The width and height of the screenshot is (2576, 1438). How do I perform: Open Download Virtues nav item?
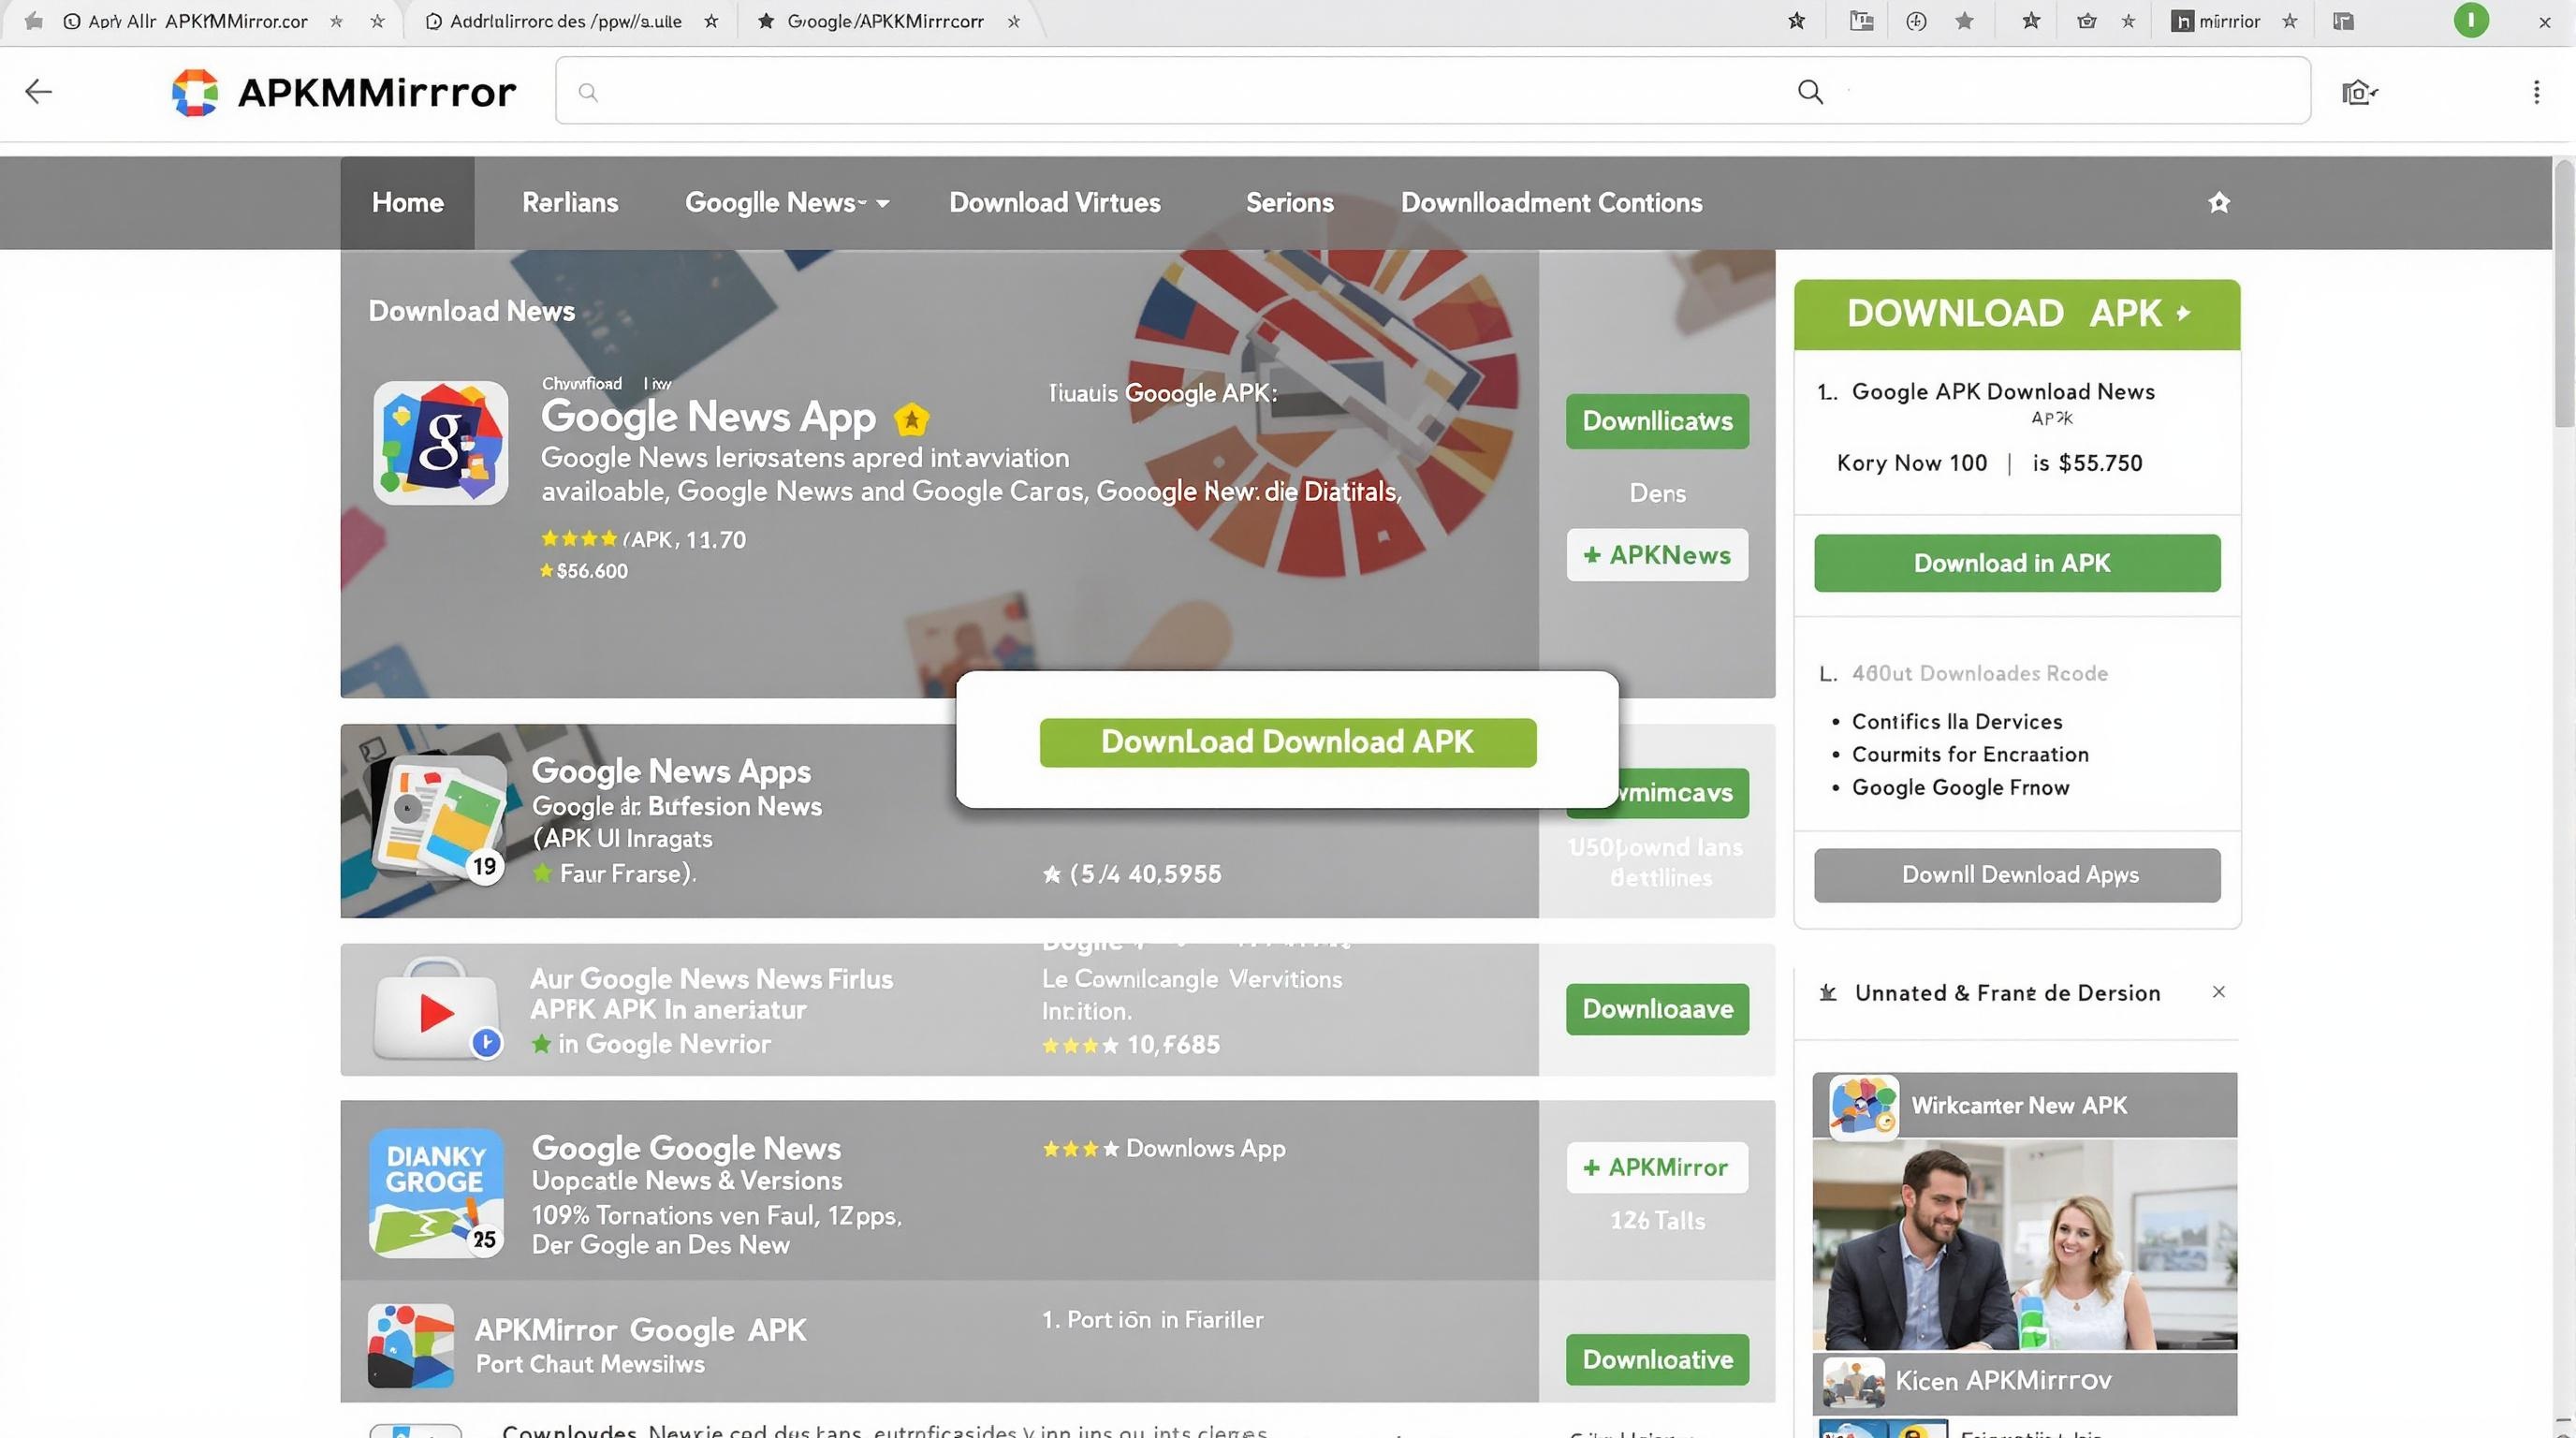point(1054,203)
